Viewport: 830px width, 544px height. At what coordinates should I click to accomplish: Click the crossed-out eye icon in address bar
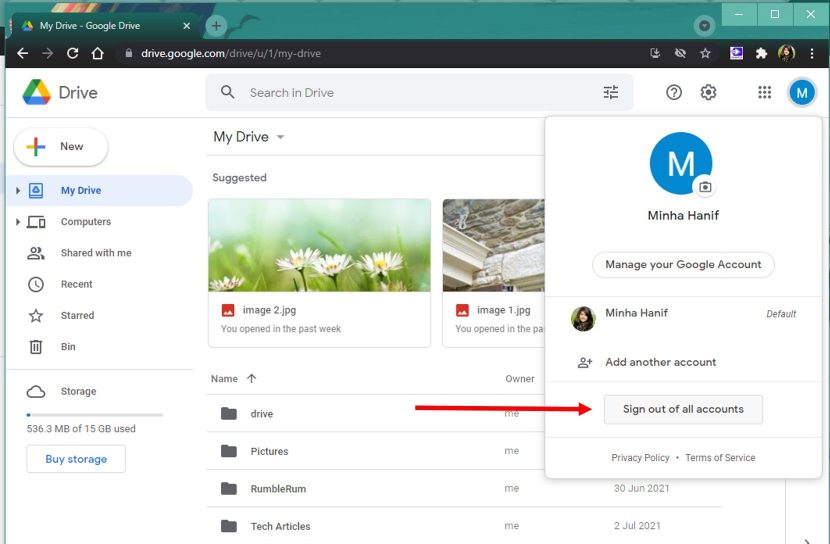(x=680, y=53)
